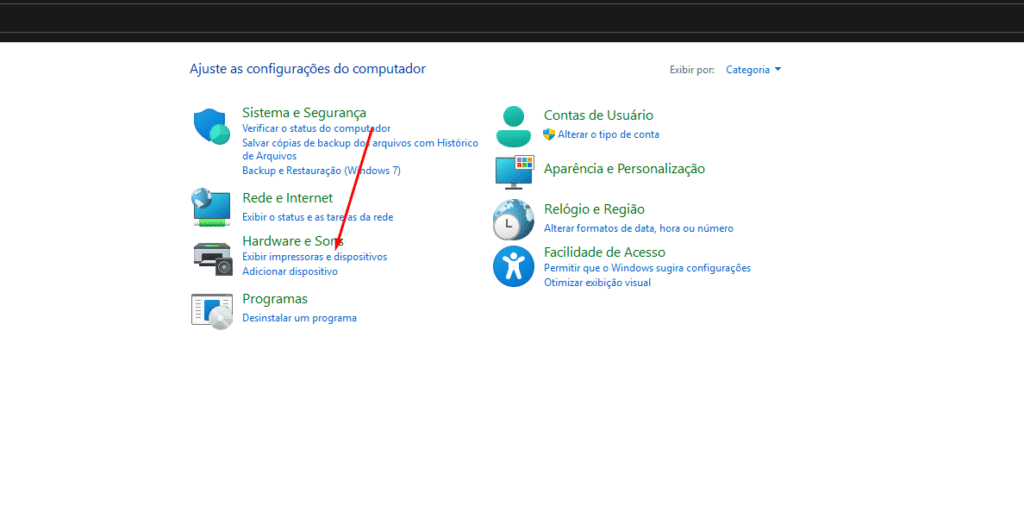Click the Aparência e Personalização monitor icon

click(x=514, y=171)
